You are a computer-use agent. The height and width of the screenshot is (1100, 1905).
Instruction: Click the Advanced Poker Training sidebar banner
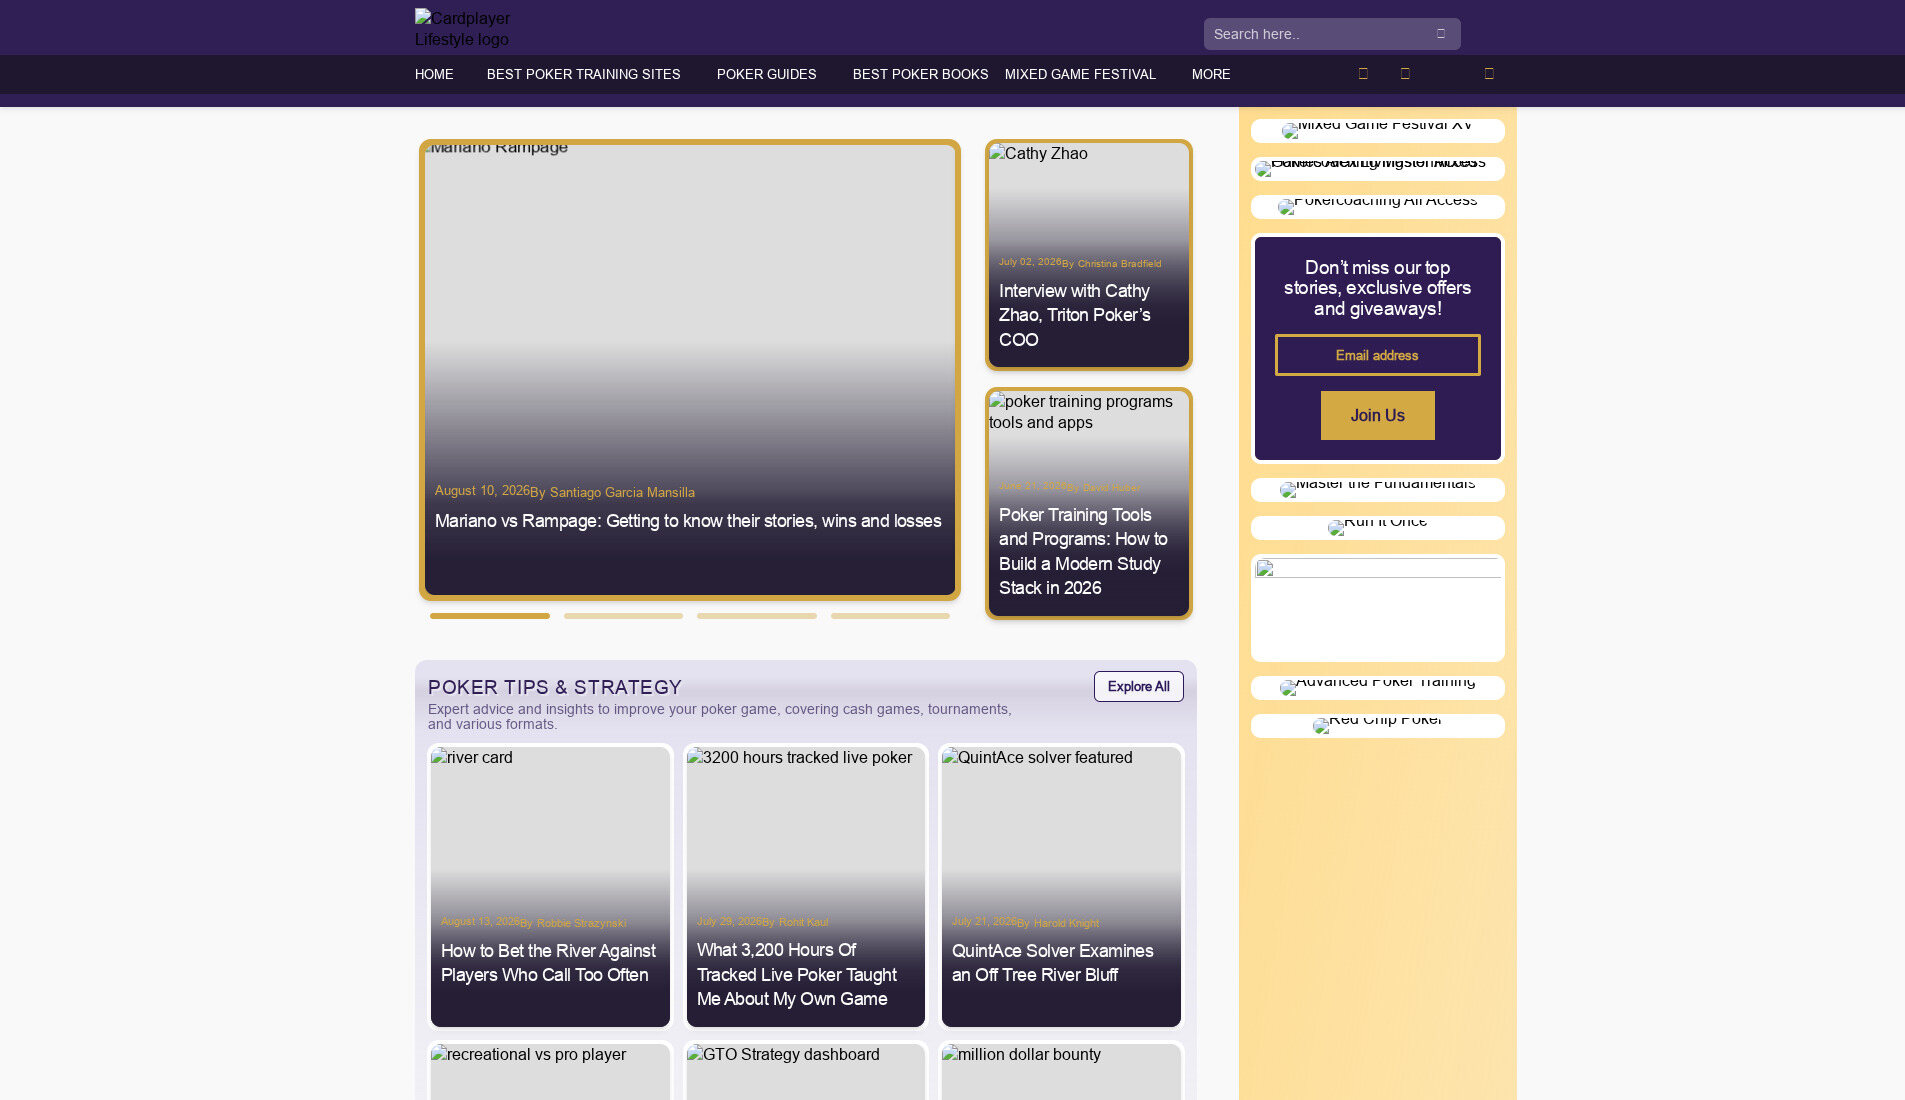1377,688
